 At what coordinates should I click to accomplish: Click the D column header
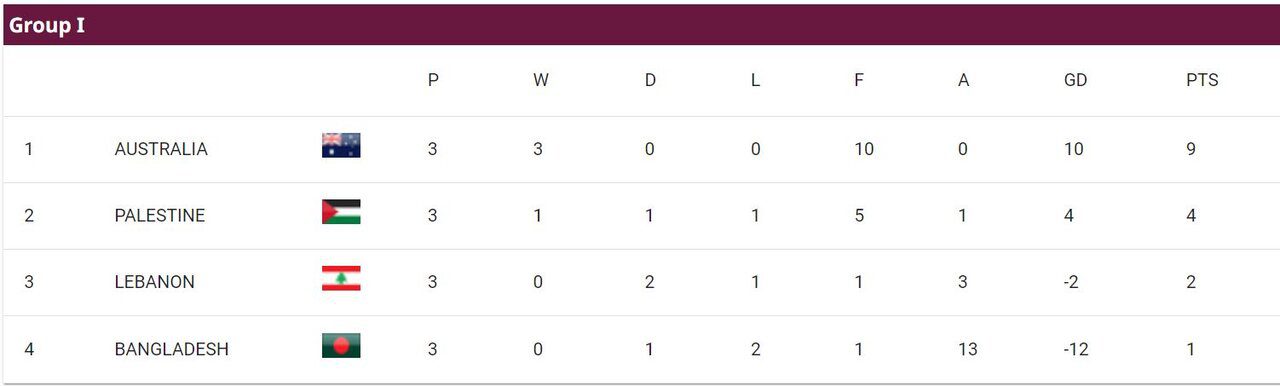click(650, 80)
